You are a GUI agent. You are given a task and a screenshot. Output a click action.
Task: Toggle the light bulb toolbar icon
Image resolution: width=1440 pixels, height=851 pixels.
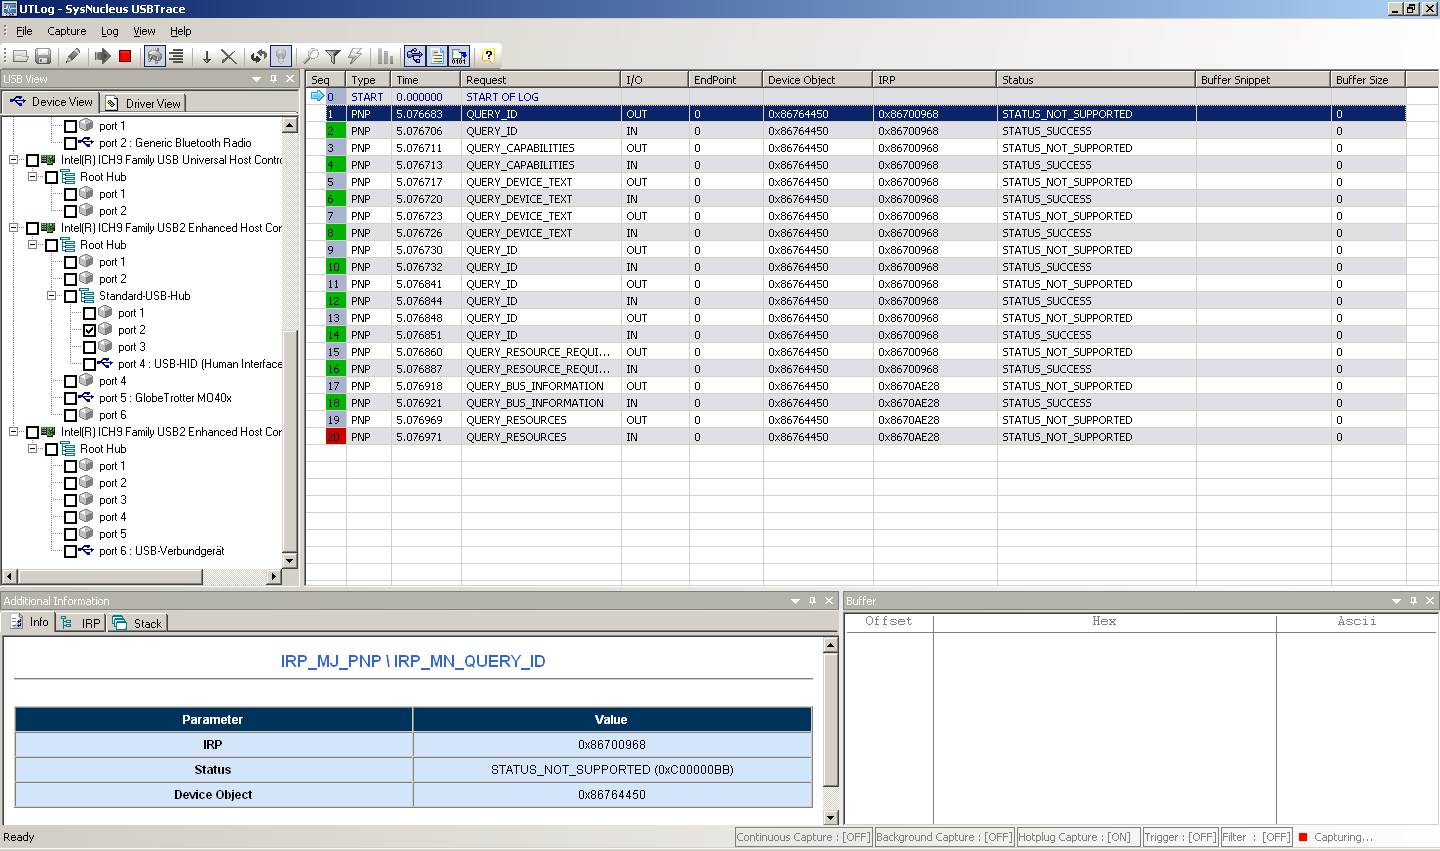point(281,56)
